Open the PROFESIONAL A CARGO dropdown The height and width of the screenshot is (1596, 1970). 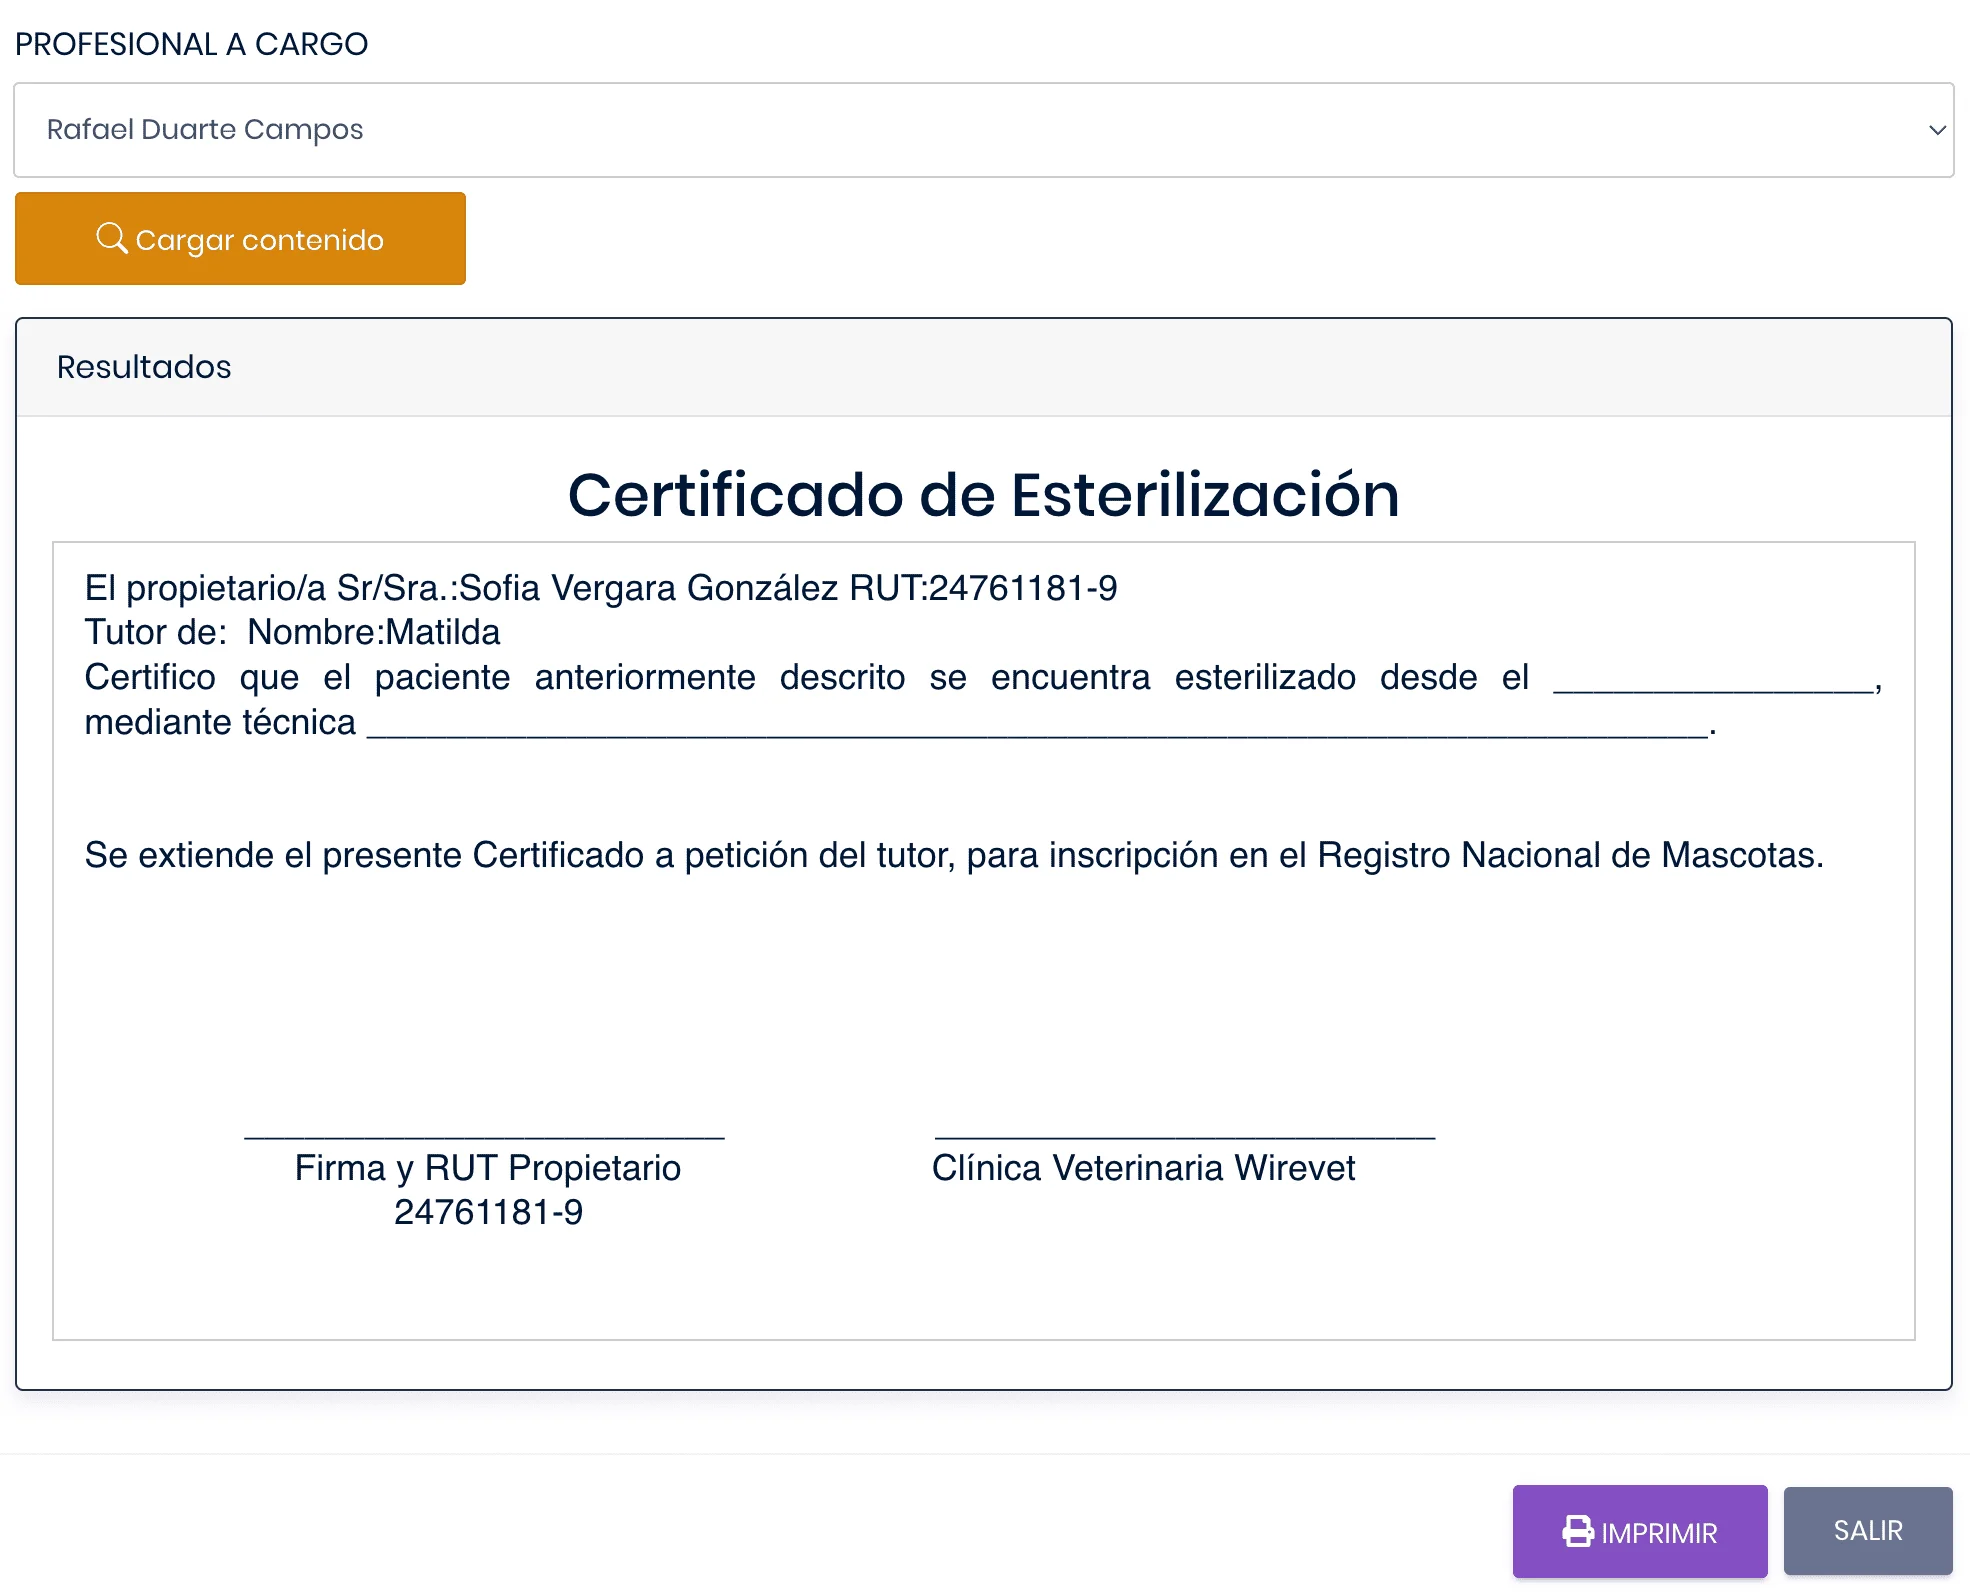(983, 130)
